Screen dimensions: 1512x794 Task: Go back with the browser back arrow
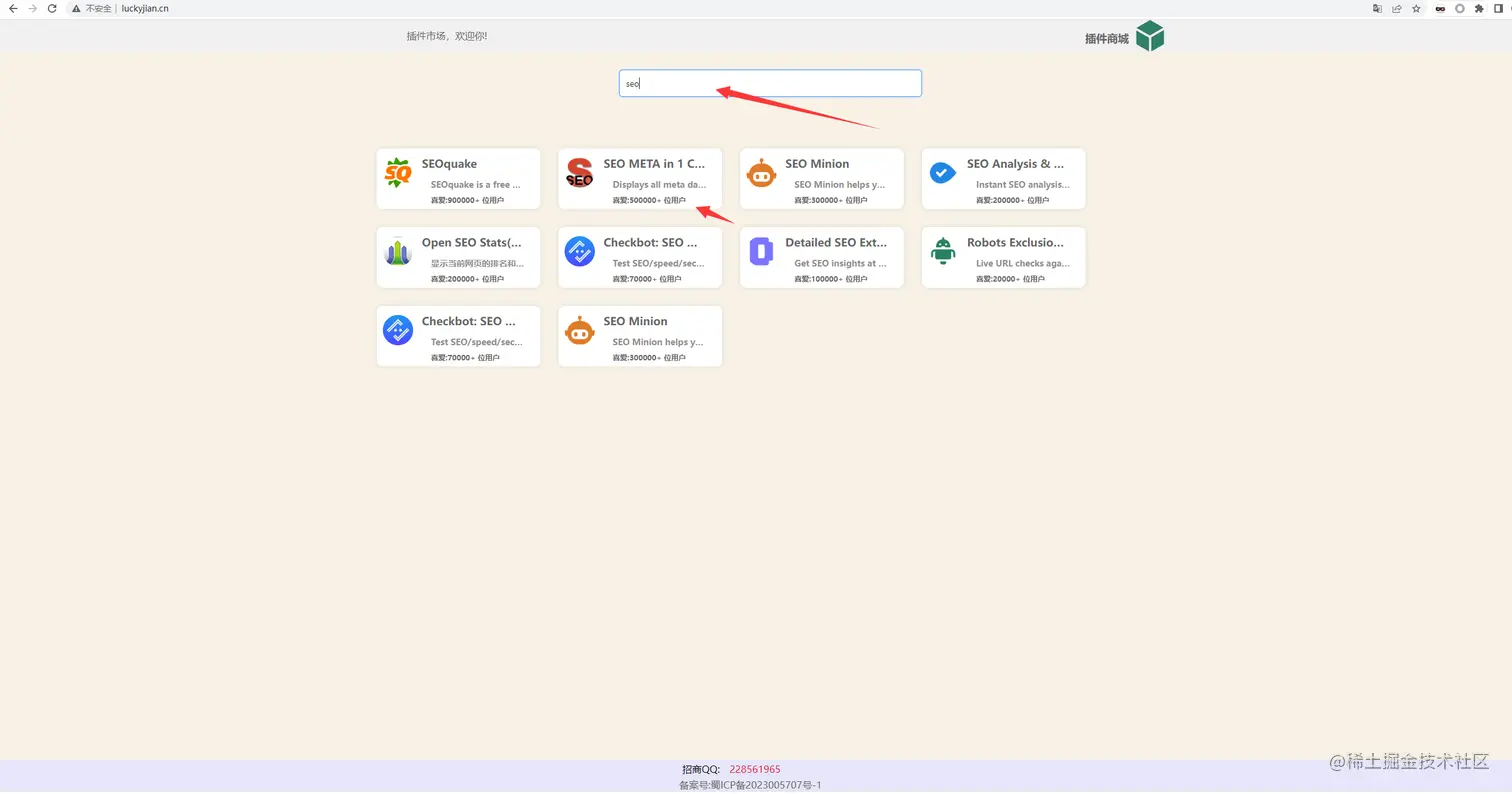[13, 8]
